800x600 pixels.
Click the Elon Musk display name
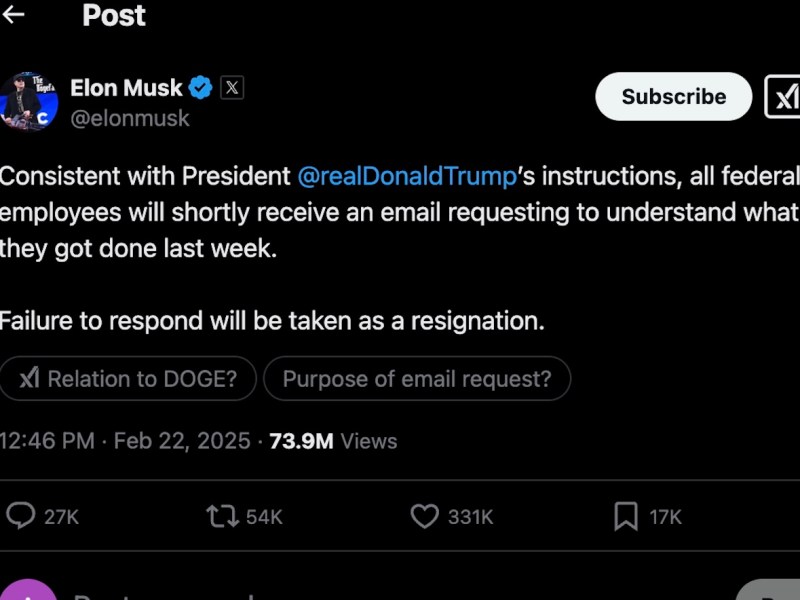(x=126, y=88)
